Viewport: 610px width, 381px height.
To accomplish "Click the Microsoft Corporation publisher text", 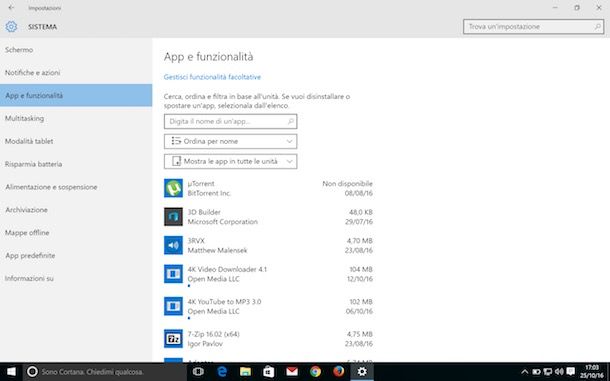I will click(223, 222).
